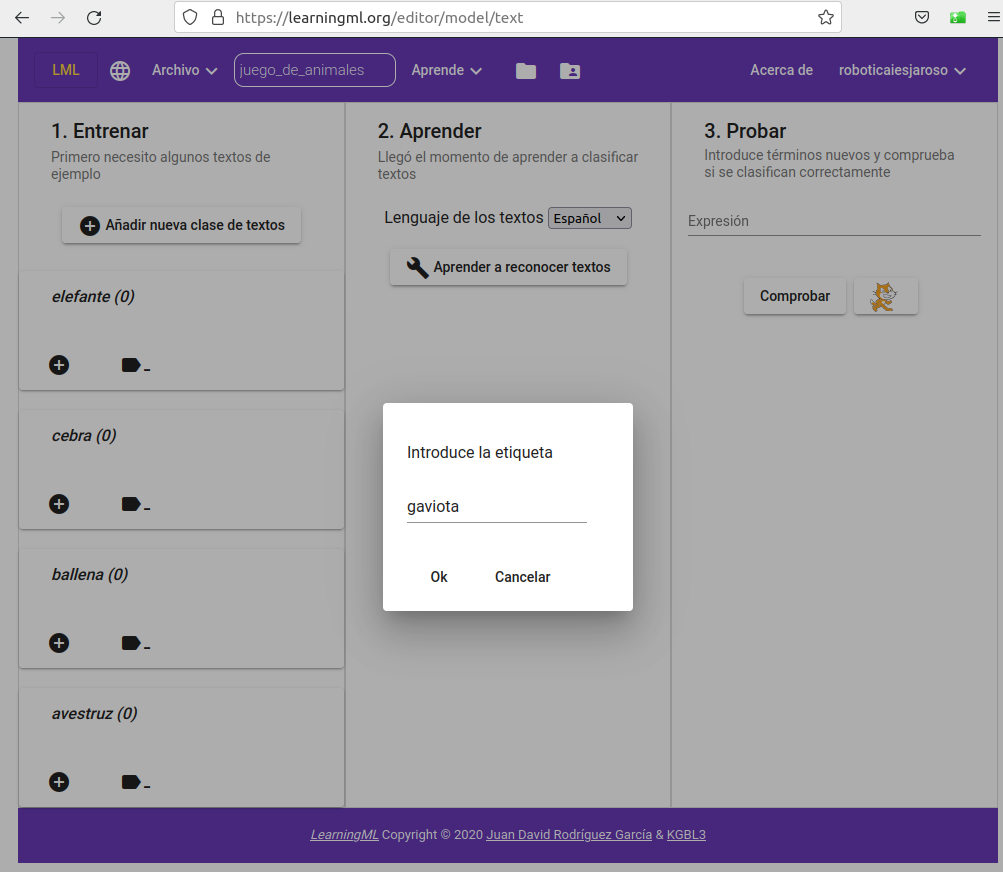Open the KGBL3 footer link
1003x872 pixels.
686,835
